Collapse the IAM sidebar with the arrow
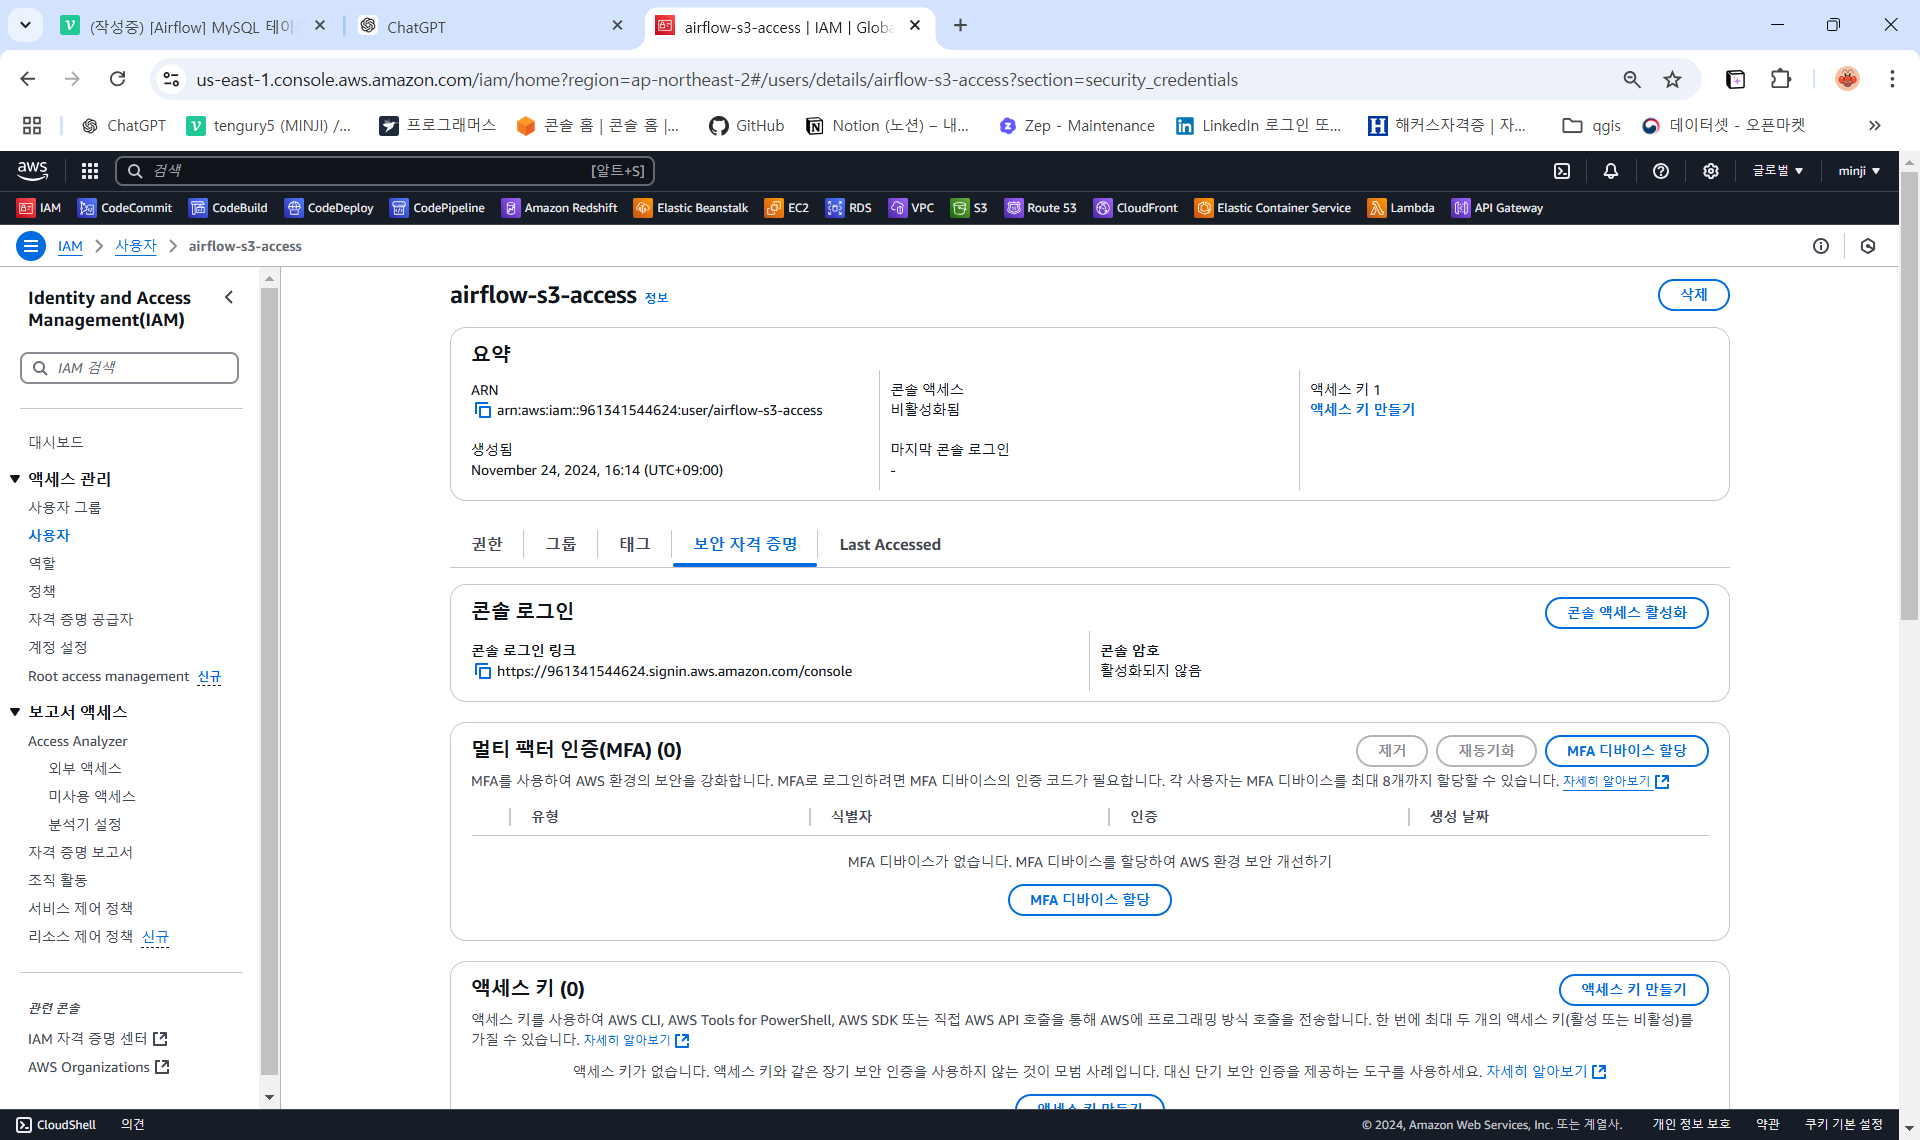1920x1140 pixels. [x=229, y=297]
